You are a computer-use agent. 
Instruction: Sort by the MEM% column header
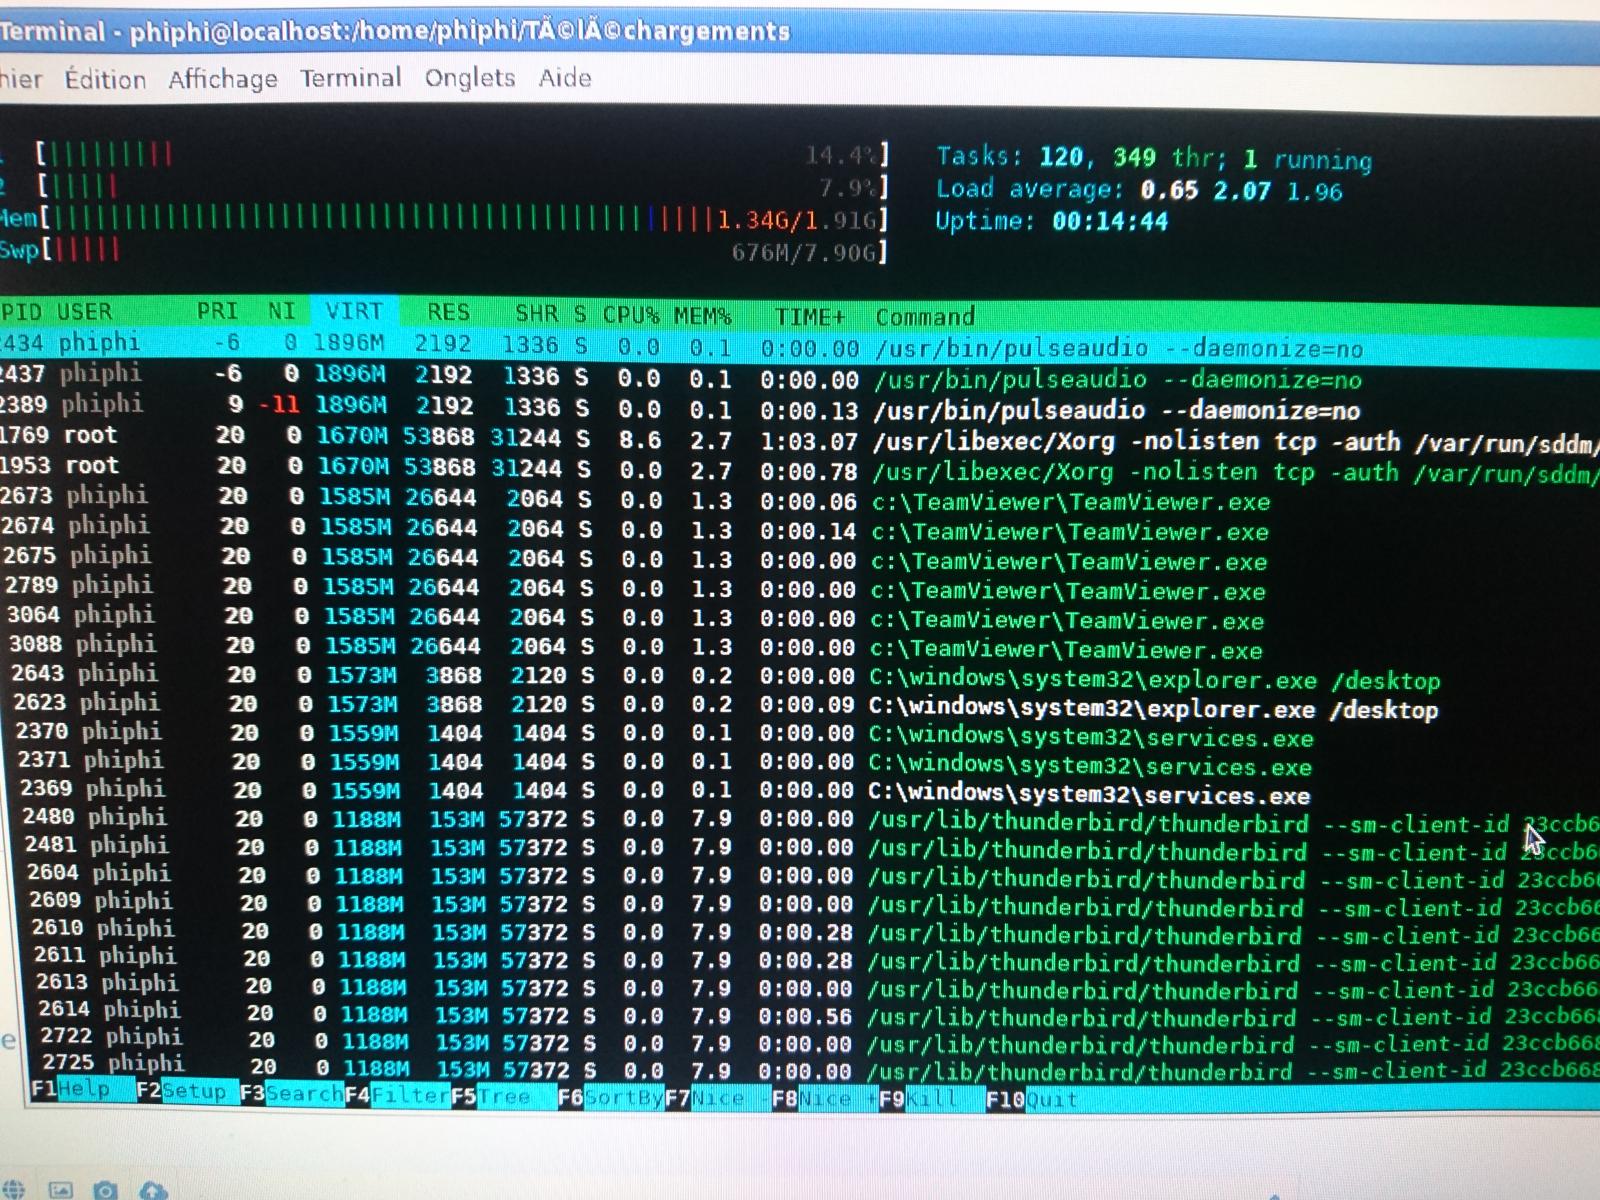(702, 316)
